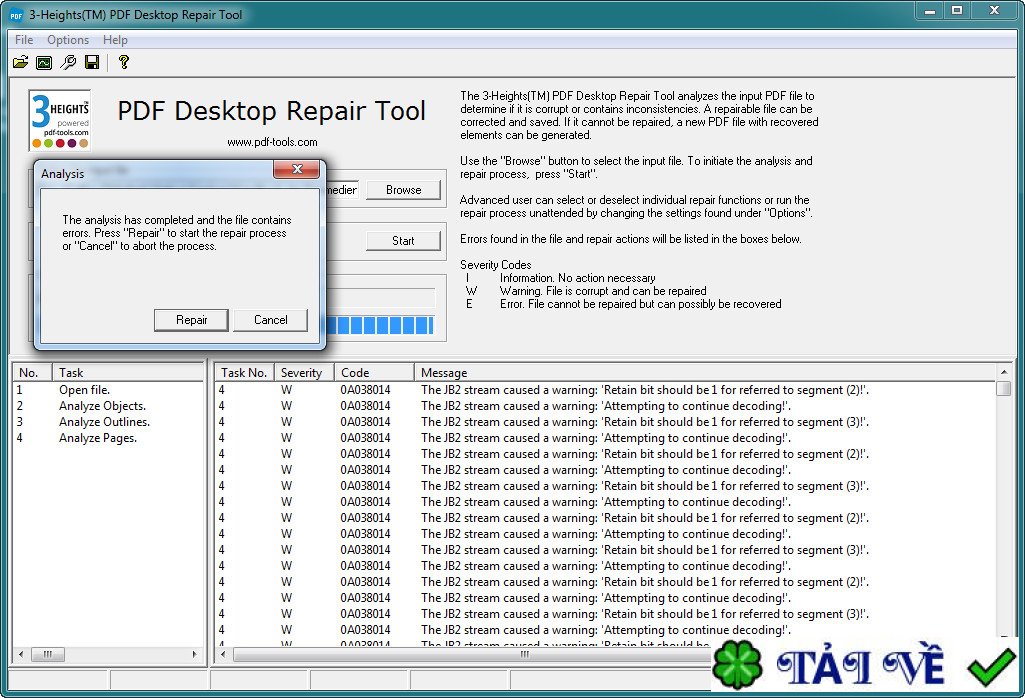Image resolution: width=1025 pixels, height=698 pixels.
Task: Click the Repair wrench toolbar icon
Action: point(68,63)
